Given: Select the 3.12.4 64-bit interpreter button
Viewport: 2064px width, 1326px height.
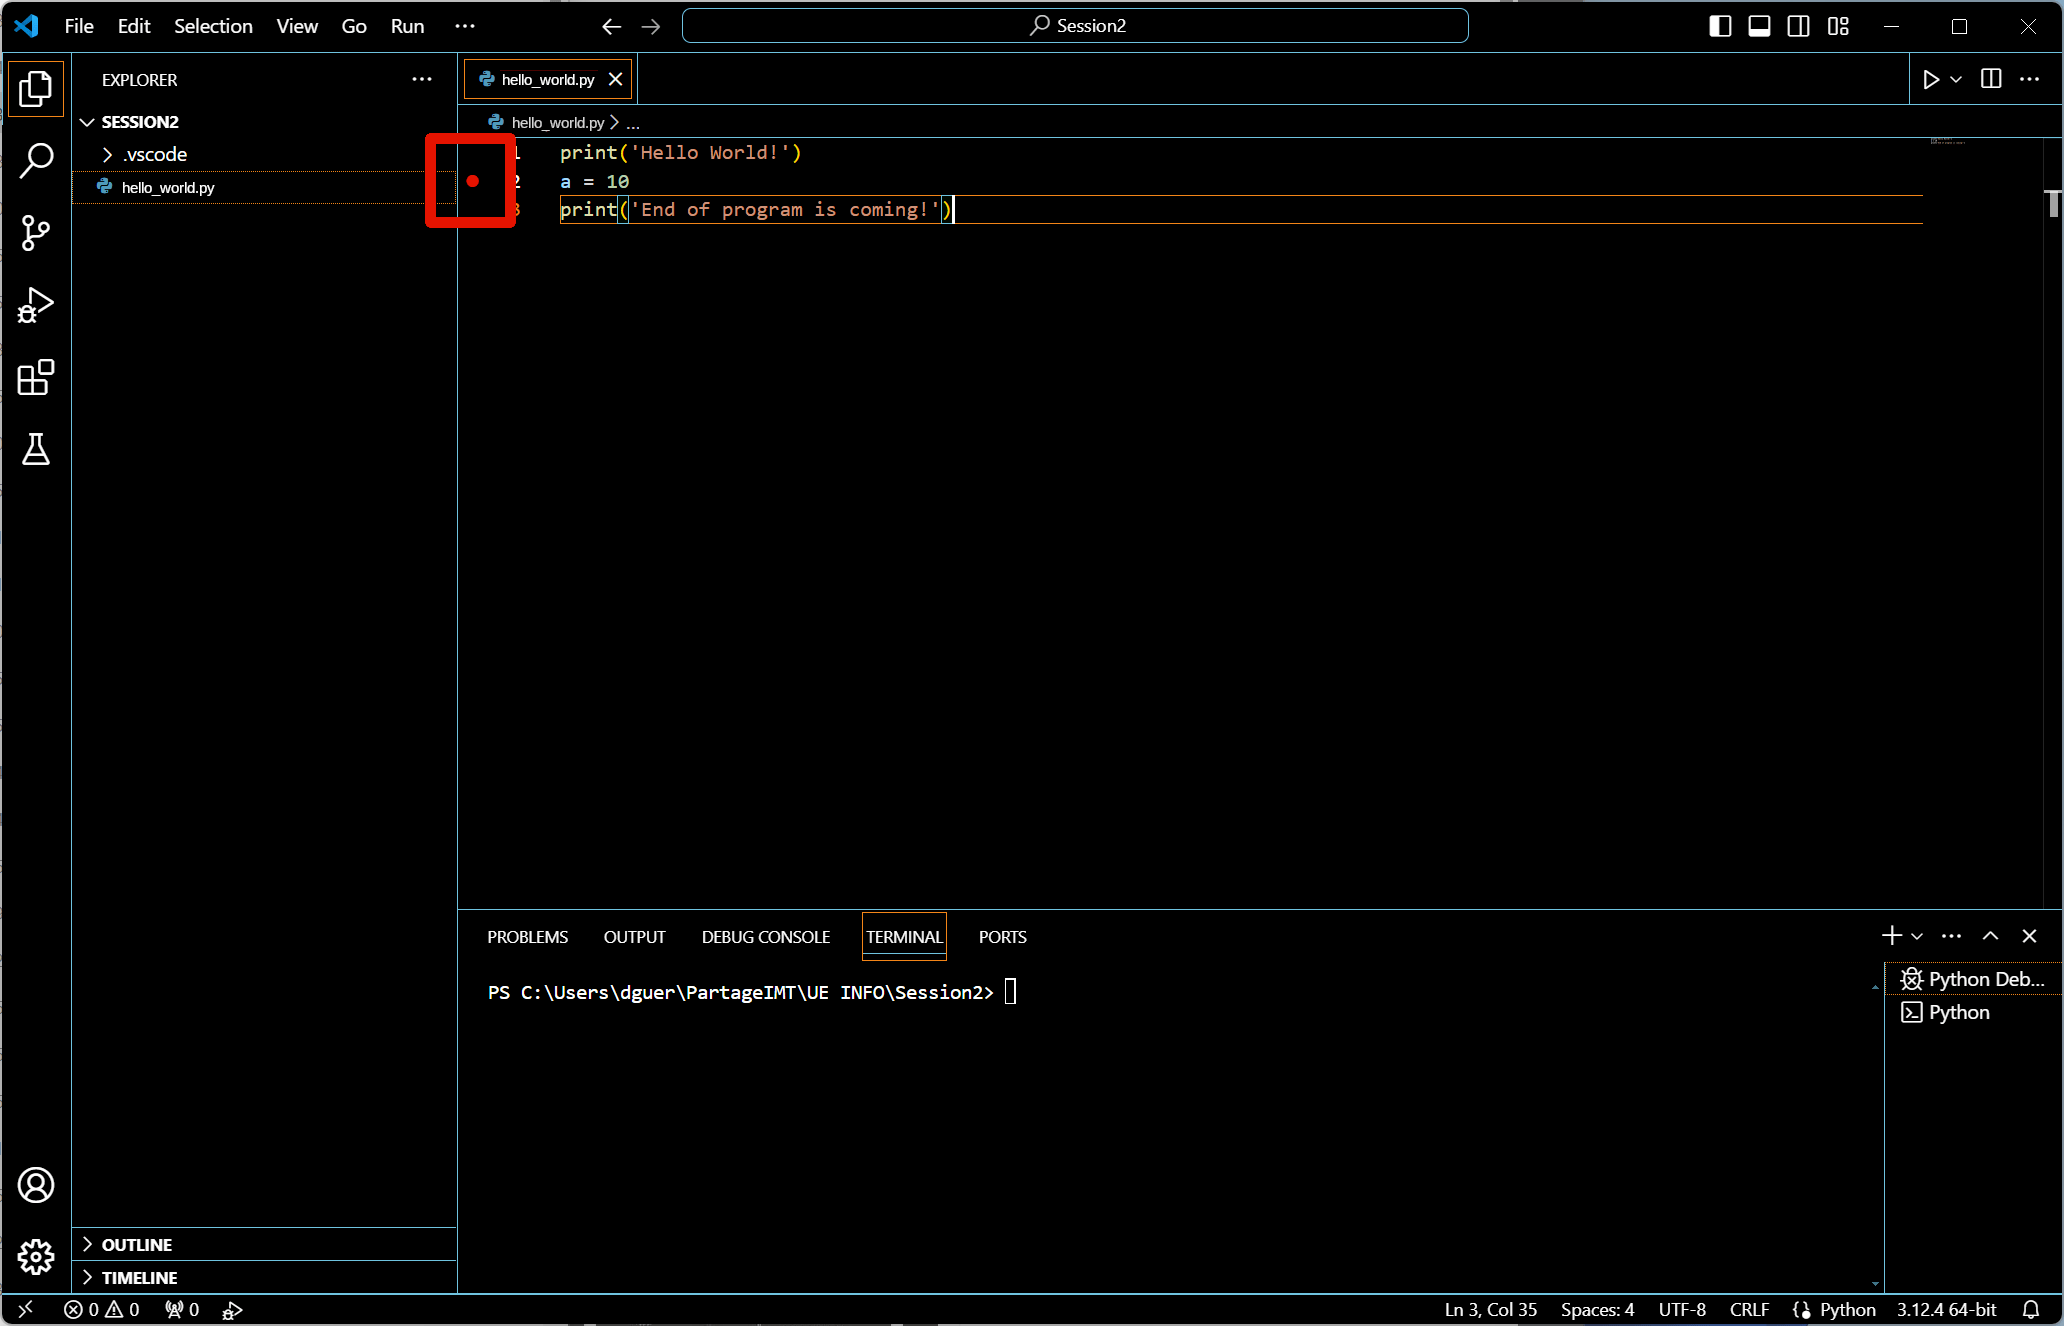Looking at the screenshot, I should pyautogui.click(x=1946, y=1309).
